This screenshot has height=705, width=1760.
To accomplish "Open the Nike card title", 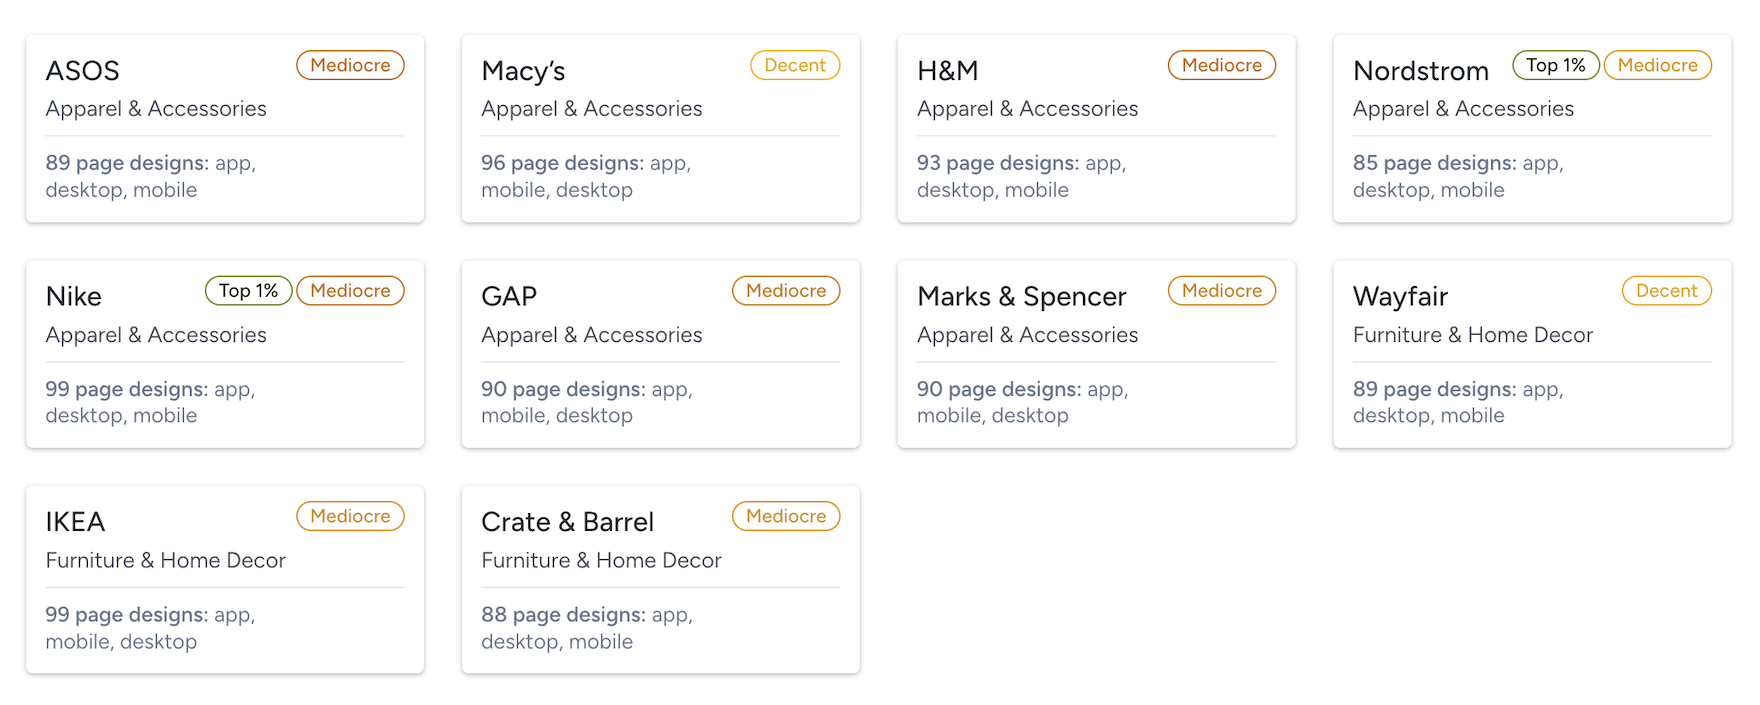I will [74, 297].
